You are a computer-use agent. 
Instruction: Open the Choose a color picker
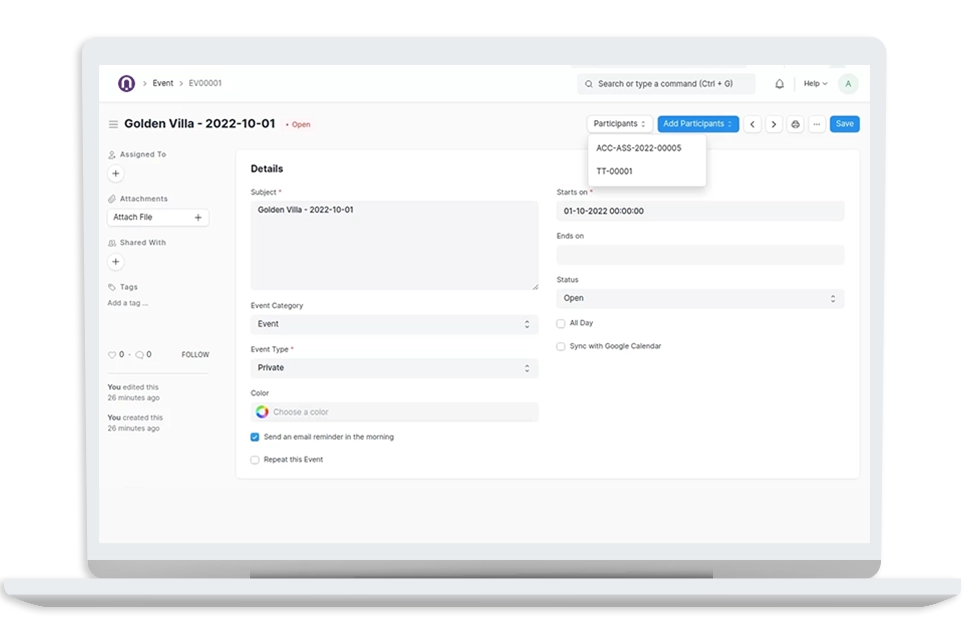point(394,412)
